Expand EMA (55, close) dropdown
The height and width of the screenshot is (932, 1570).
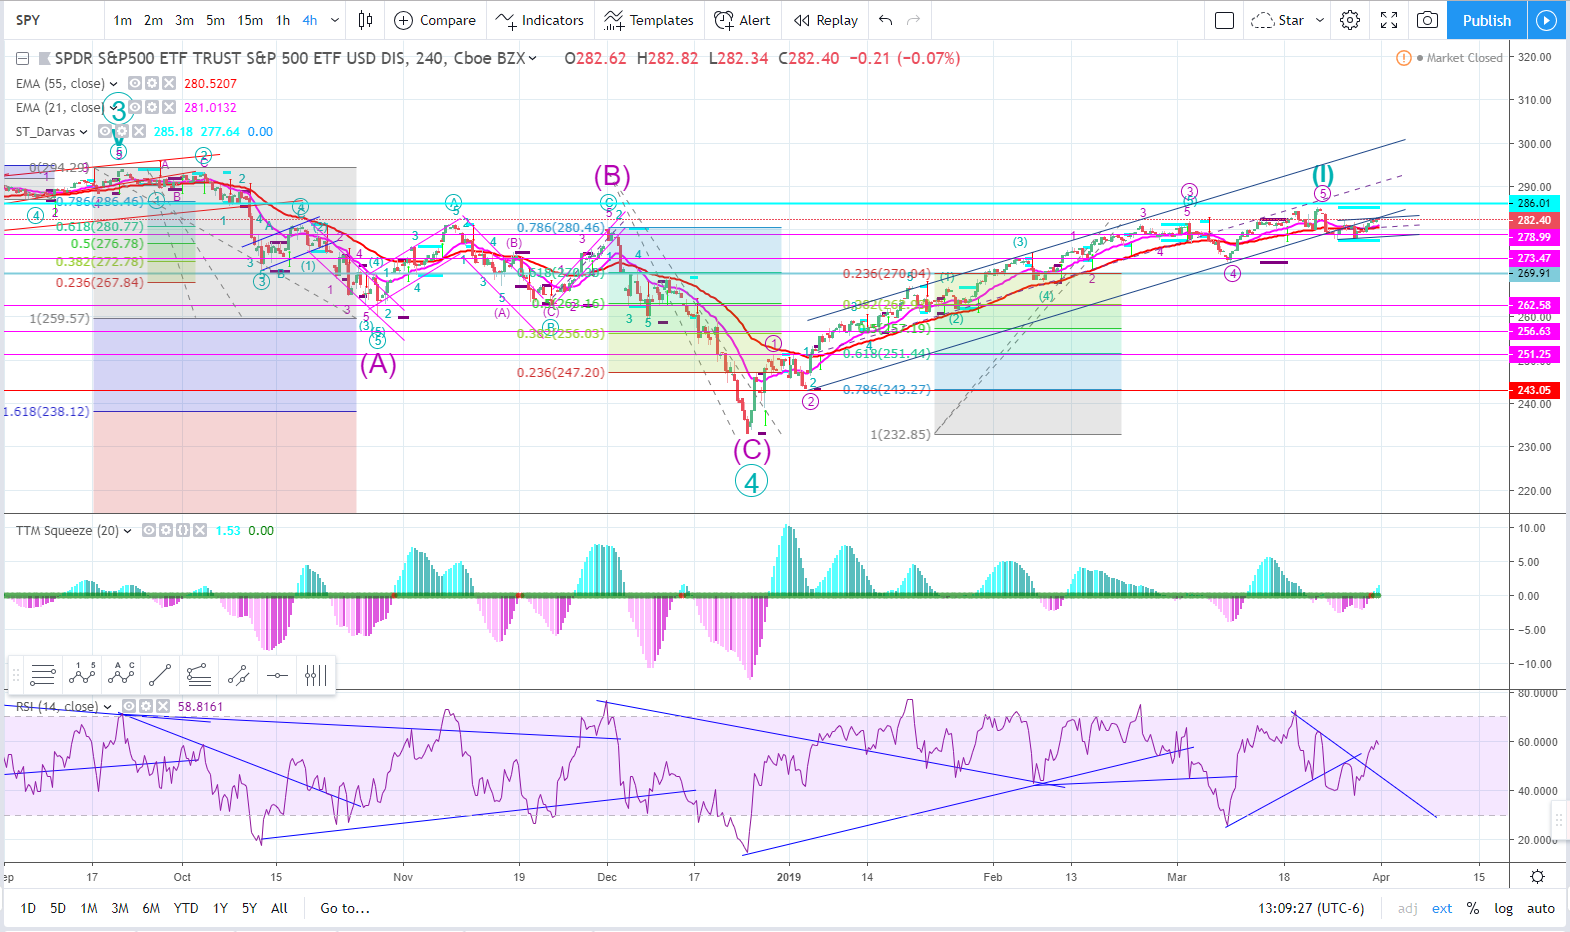[x=113, y=83]
